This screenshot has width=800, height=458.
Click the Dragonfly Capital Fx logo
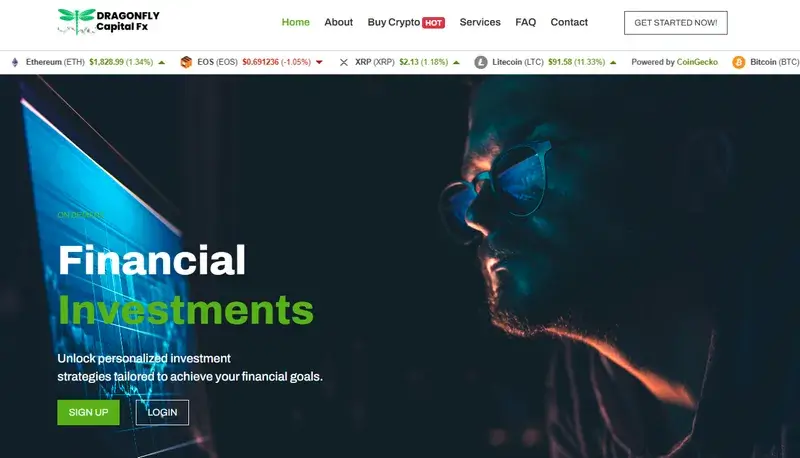pyautogui.click(x=109, y=22)
